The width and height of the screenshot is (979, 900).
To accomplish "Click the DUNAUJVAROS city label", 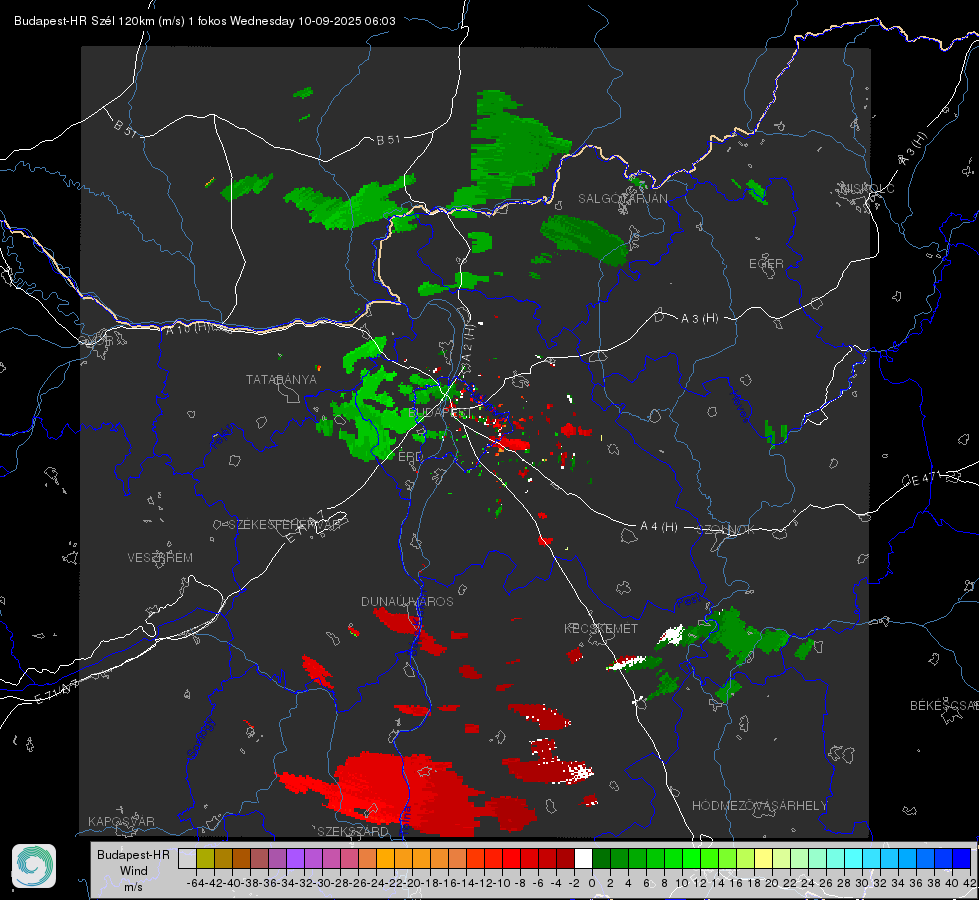I will coord(407,601).
